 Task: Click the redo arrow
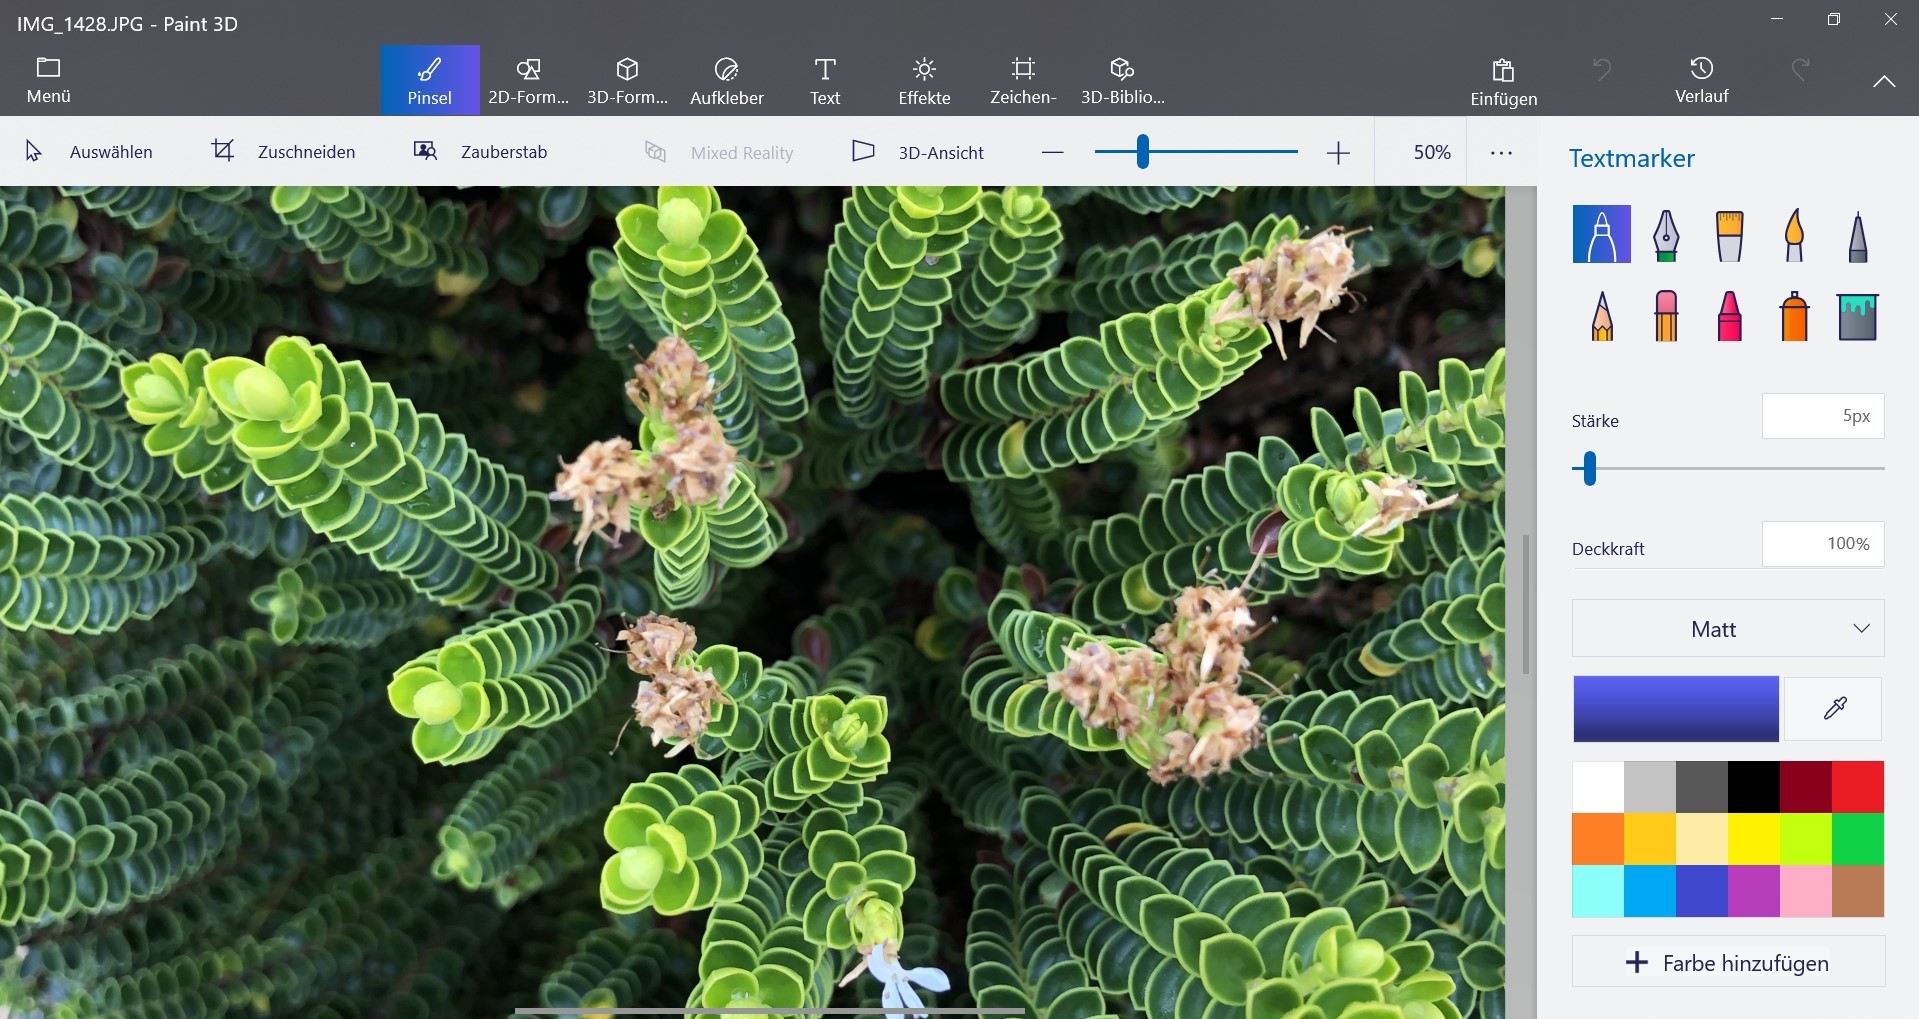1800,69
